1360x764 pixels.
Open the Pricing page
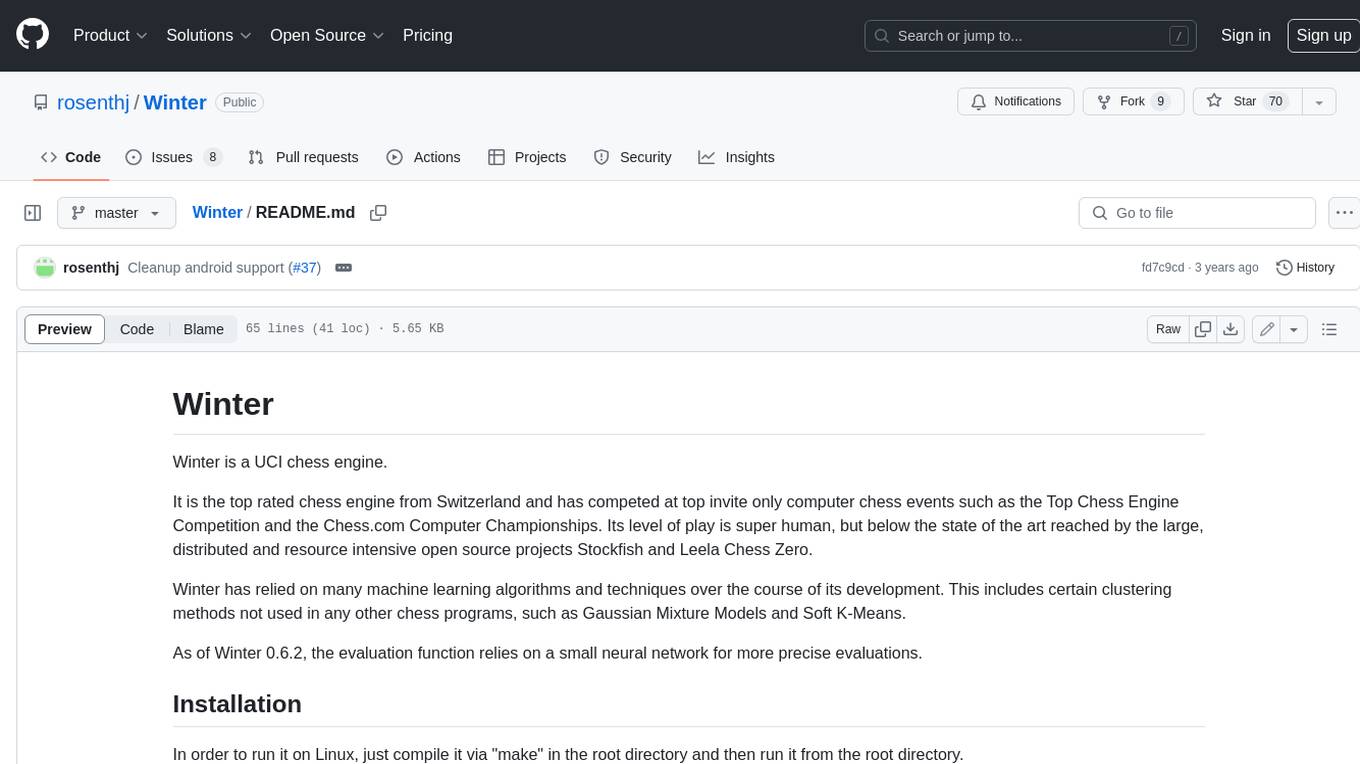click(427, 35)
